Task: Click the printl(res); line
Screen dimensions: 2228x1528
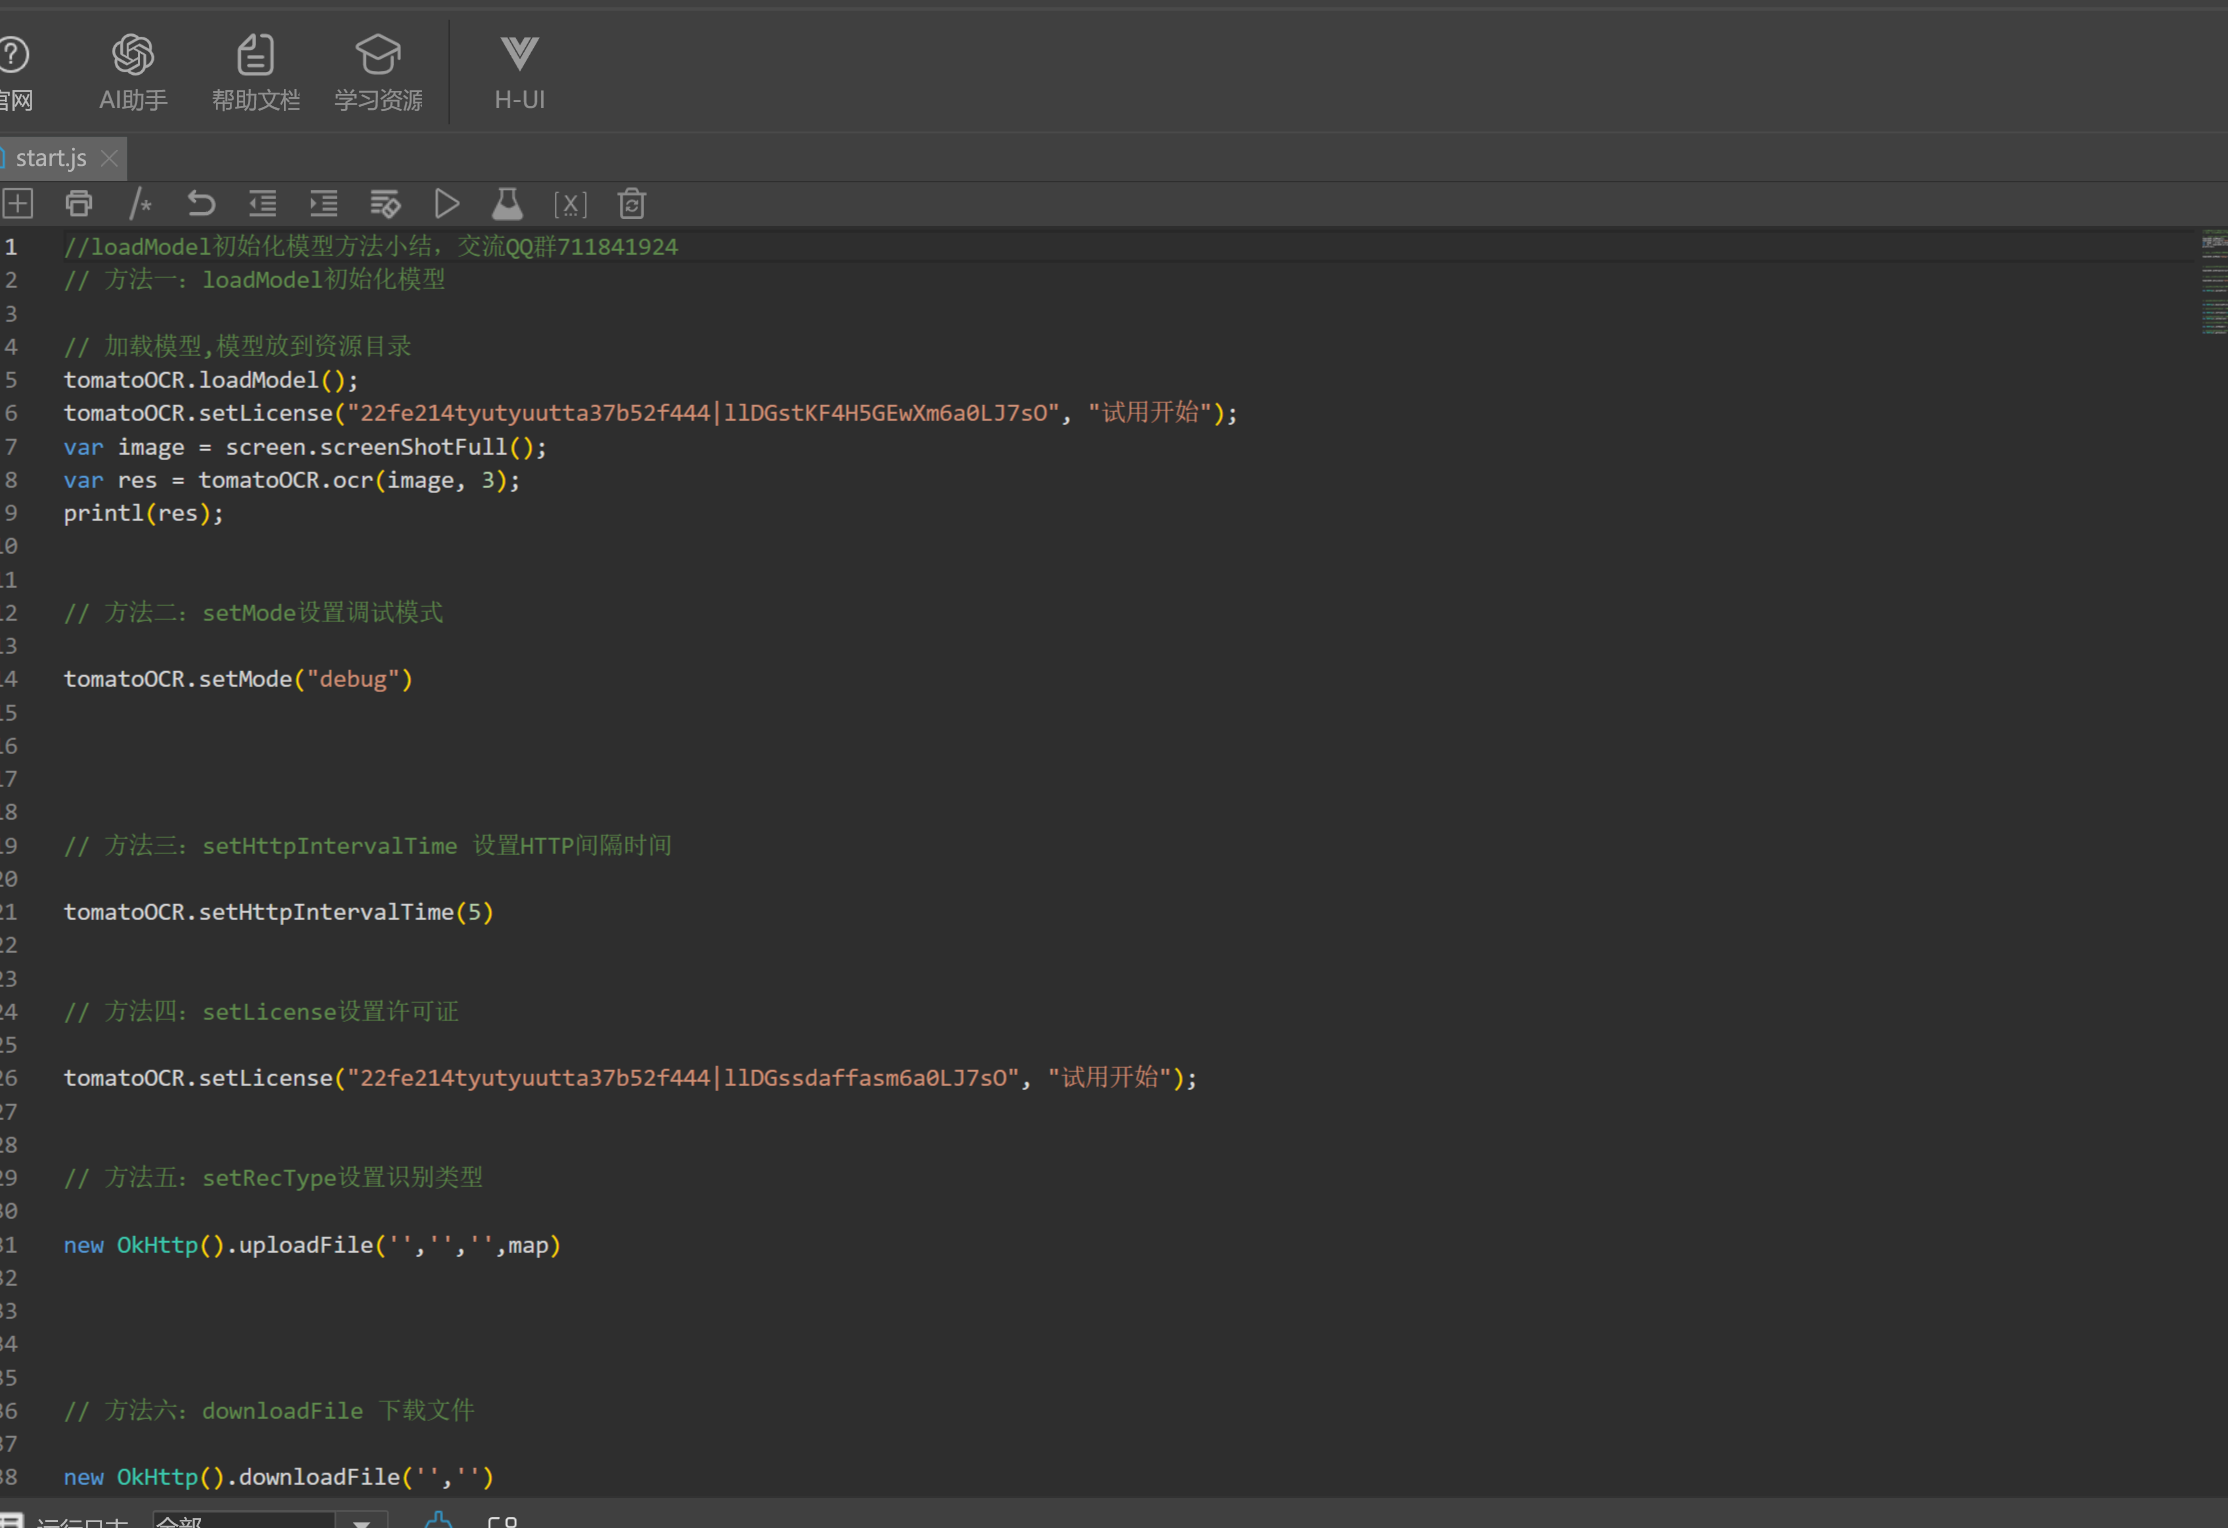Action: click(144, 513)
